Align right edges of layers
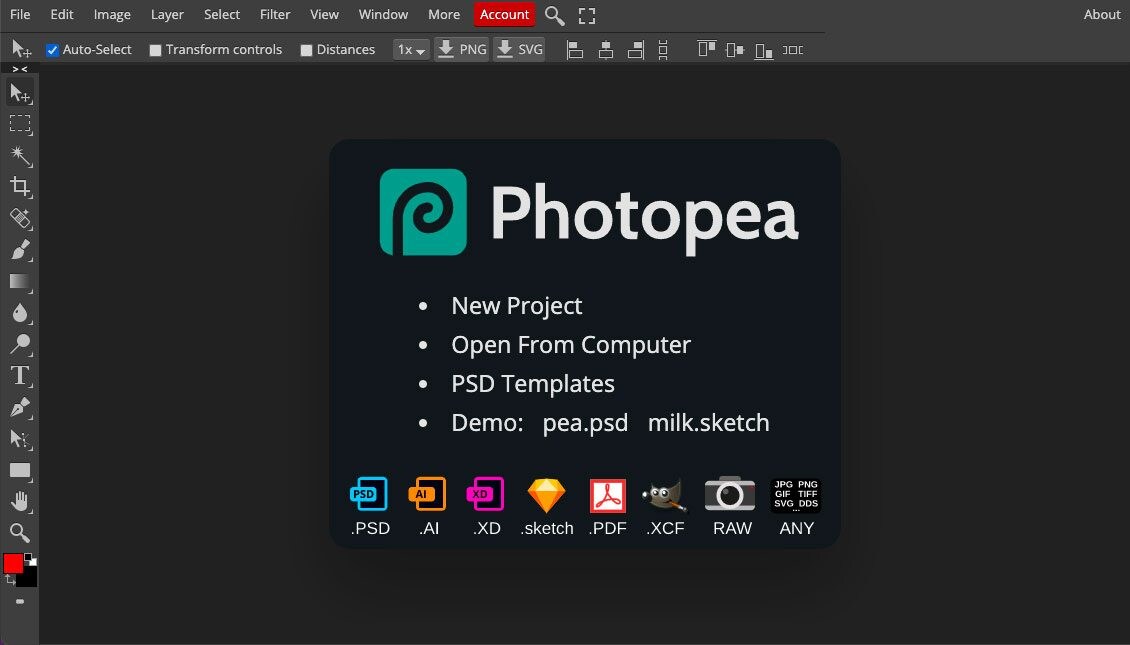The height and width of the screenshot is (645, 1130). pos(636,50)
